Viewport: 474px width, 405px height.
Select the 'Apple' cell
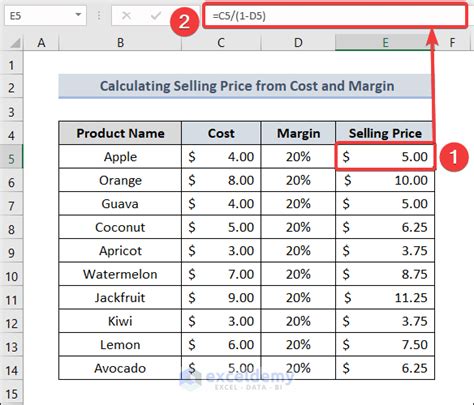[120, 157]
